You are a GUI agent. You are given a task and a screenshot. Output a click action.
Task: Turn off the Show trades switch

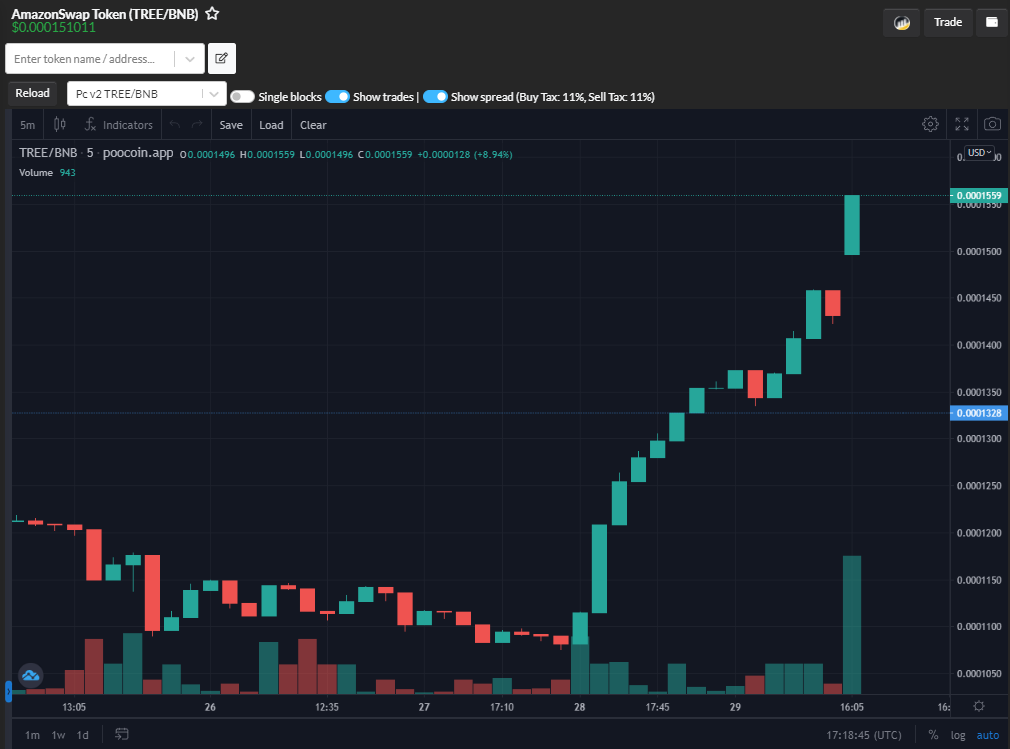pyautogui.click(x=338, y=97)
